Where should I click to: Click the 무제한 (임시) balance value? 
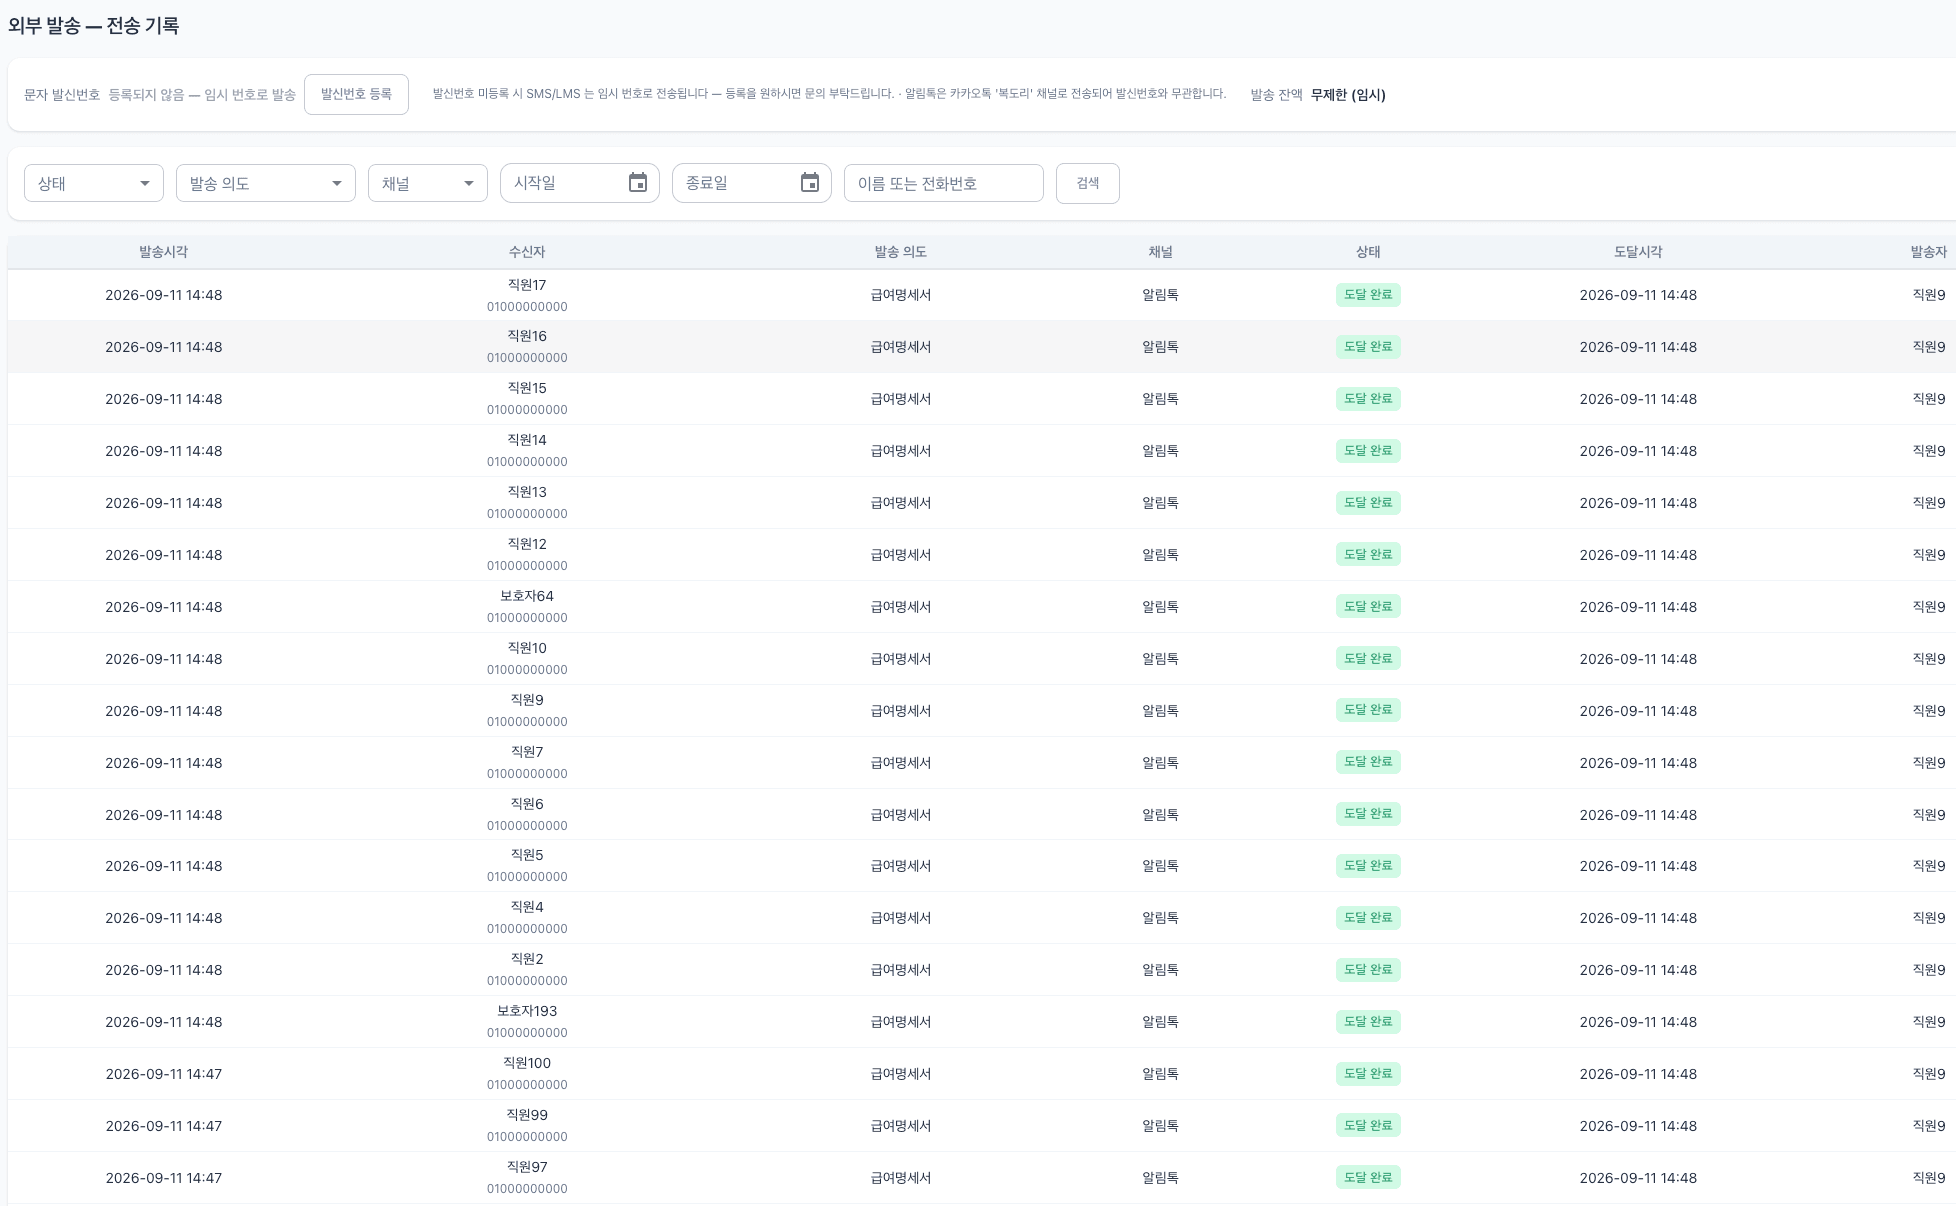coord(1348,95)
